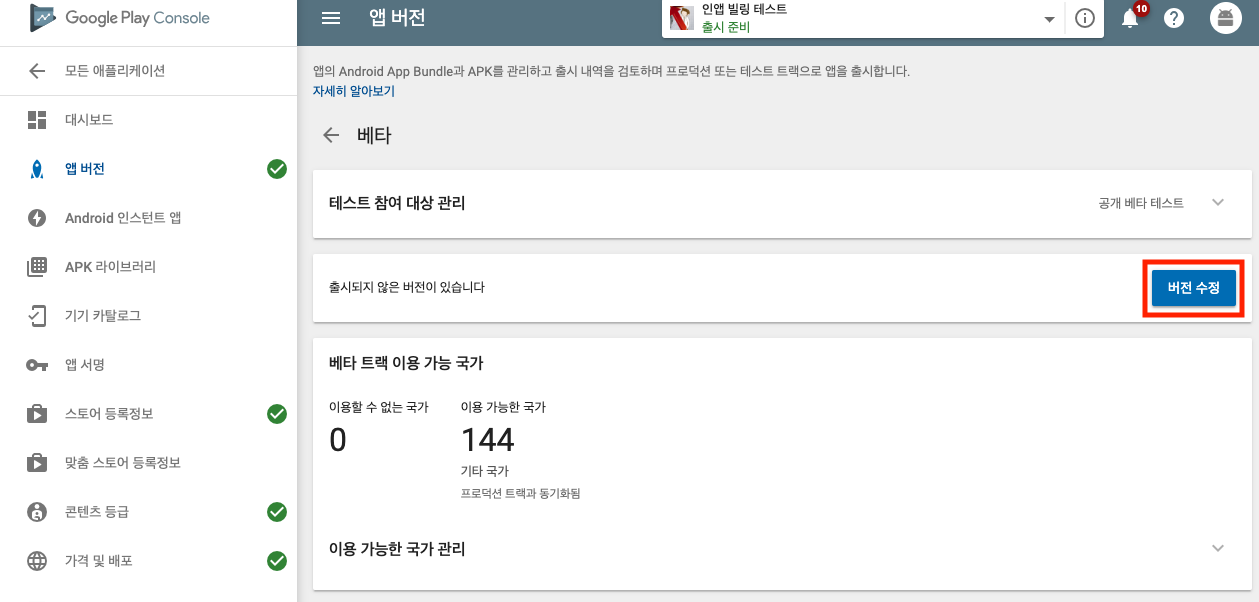This screenshot has height=602, width=1259.
Task: Click the 출시 준비 status text
Action: (726, 27)
